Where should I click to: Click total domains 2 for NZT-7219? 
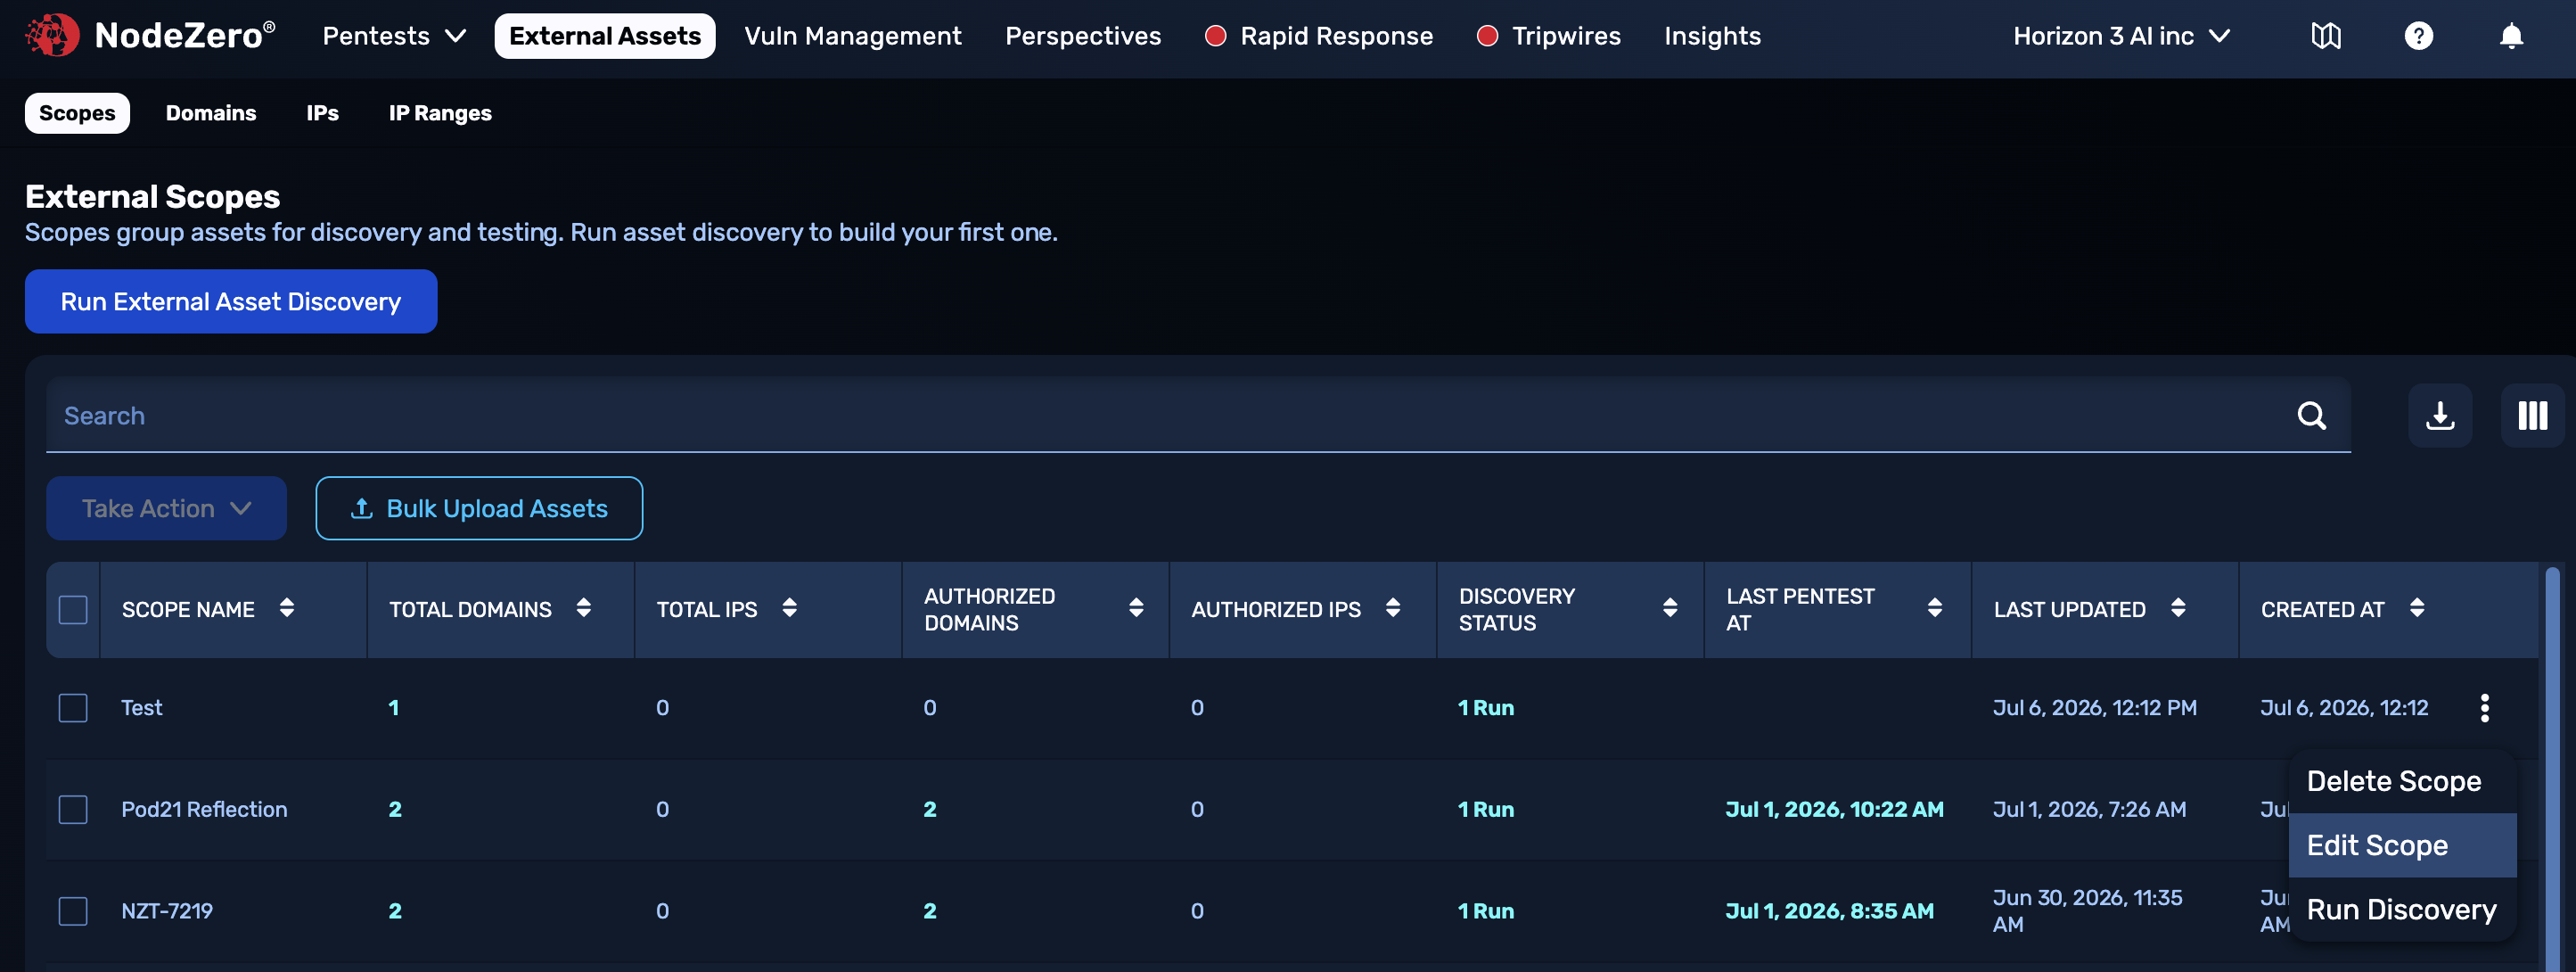coord(395,911)
